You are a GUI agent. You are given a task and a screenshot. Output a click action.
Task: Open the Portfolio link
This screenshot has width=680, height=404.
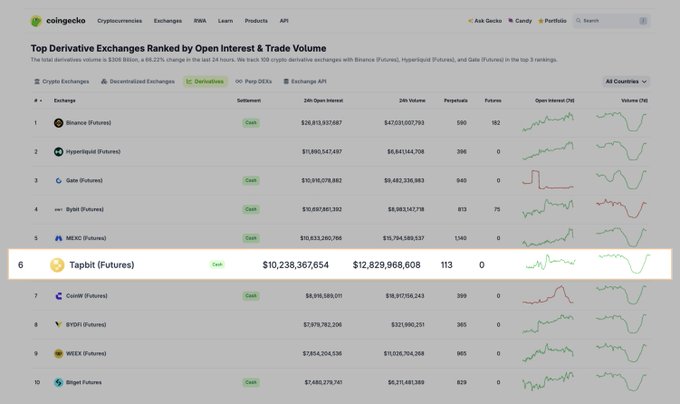(x=552, y=21)
